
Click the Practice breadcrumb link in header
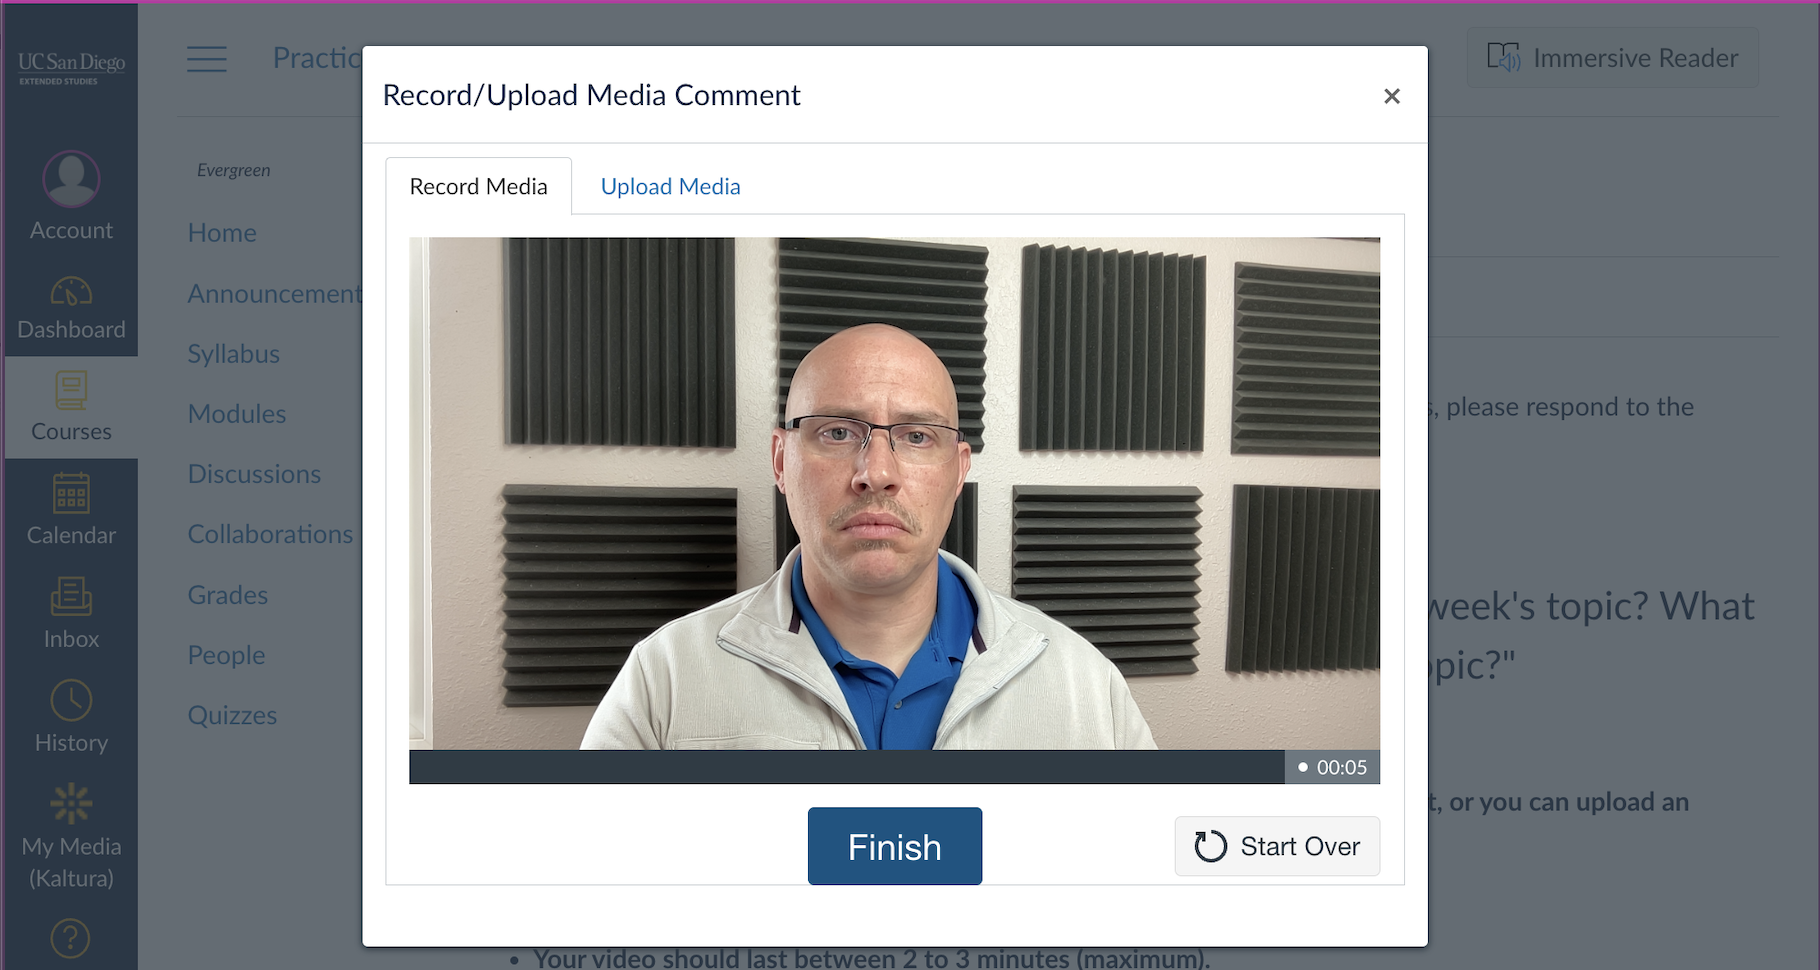click(x=317, y=58)
